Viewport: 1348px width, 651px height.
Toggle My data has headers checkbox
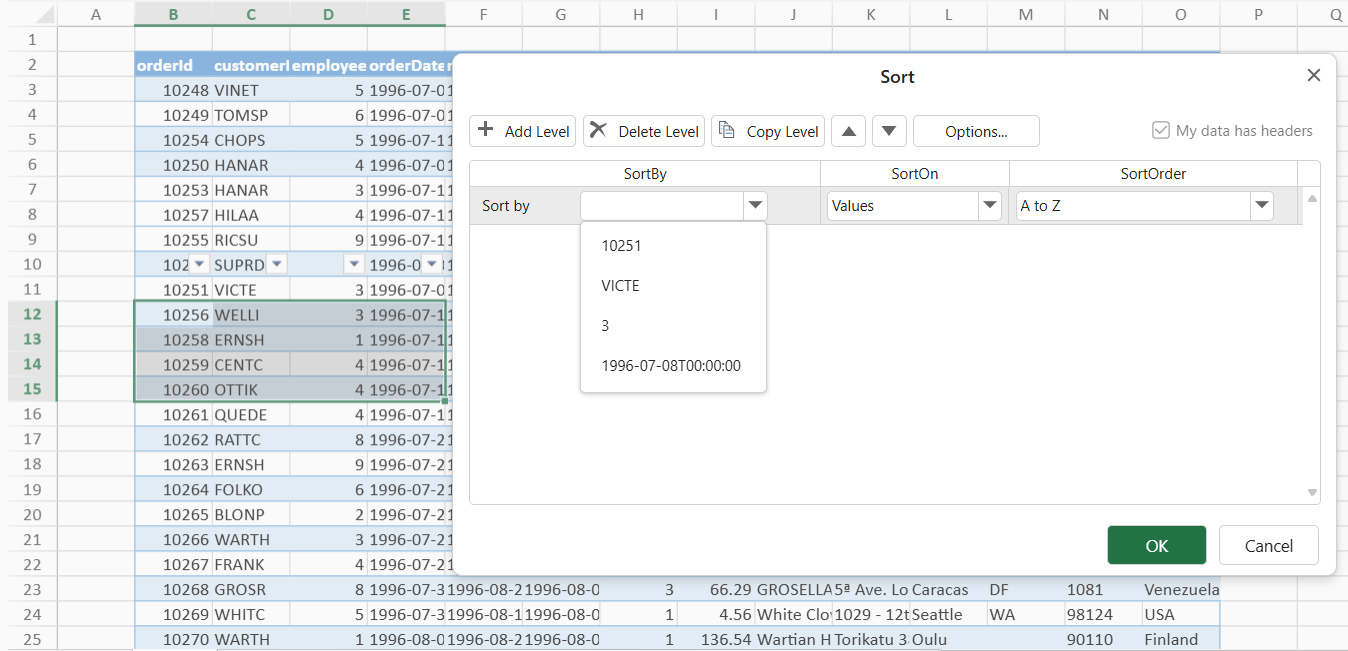1161,130
